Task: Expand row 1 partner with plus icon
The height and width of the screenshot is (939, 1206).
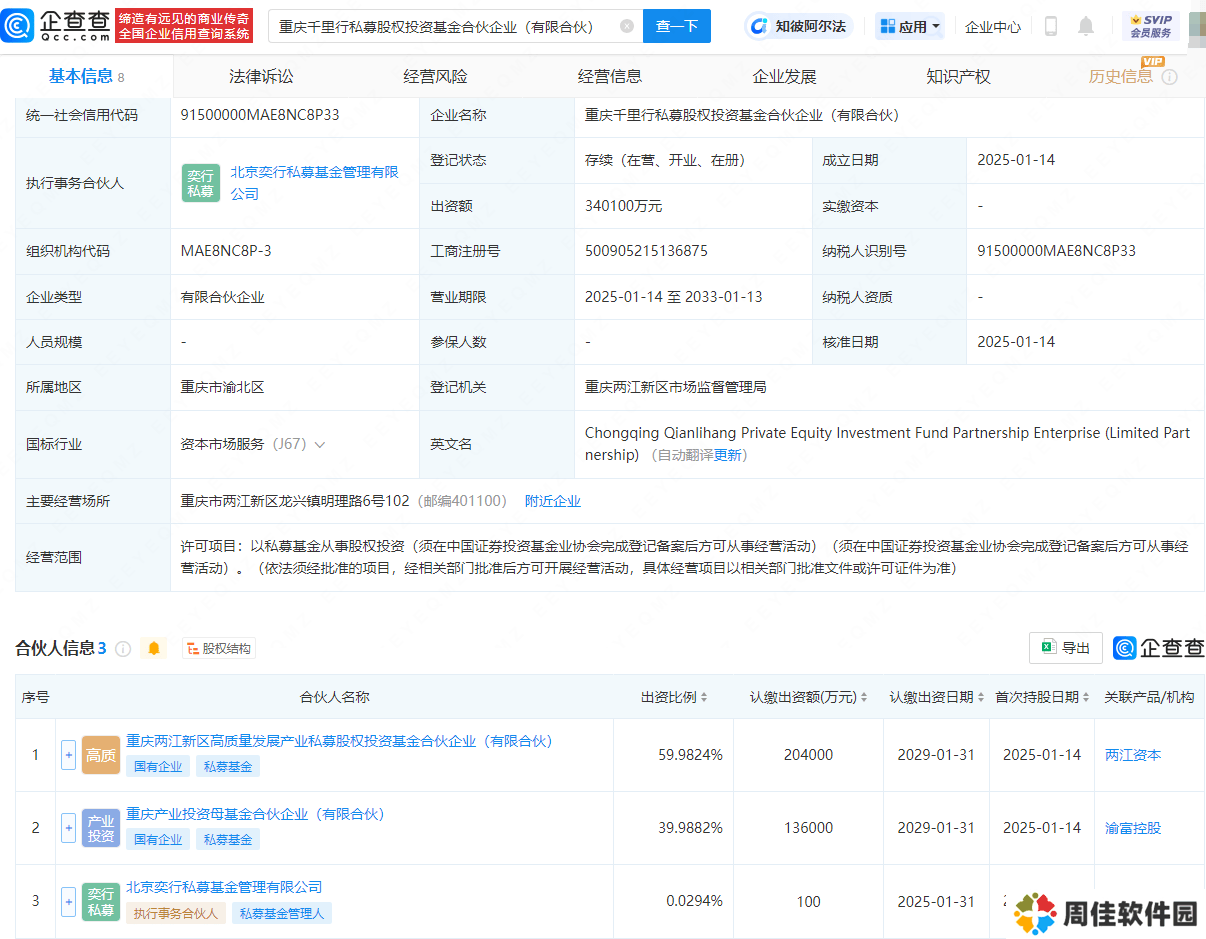Action: tap(69, 755)
